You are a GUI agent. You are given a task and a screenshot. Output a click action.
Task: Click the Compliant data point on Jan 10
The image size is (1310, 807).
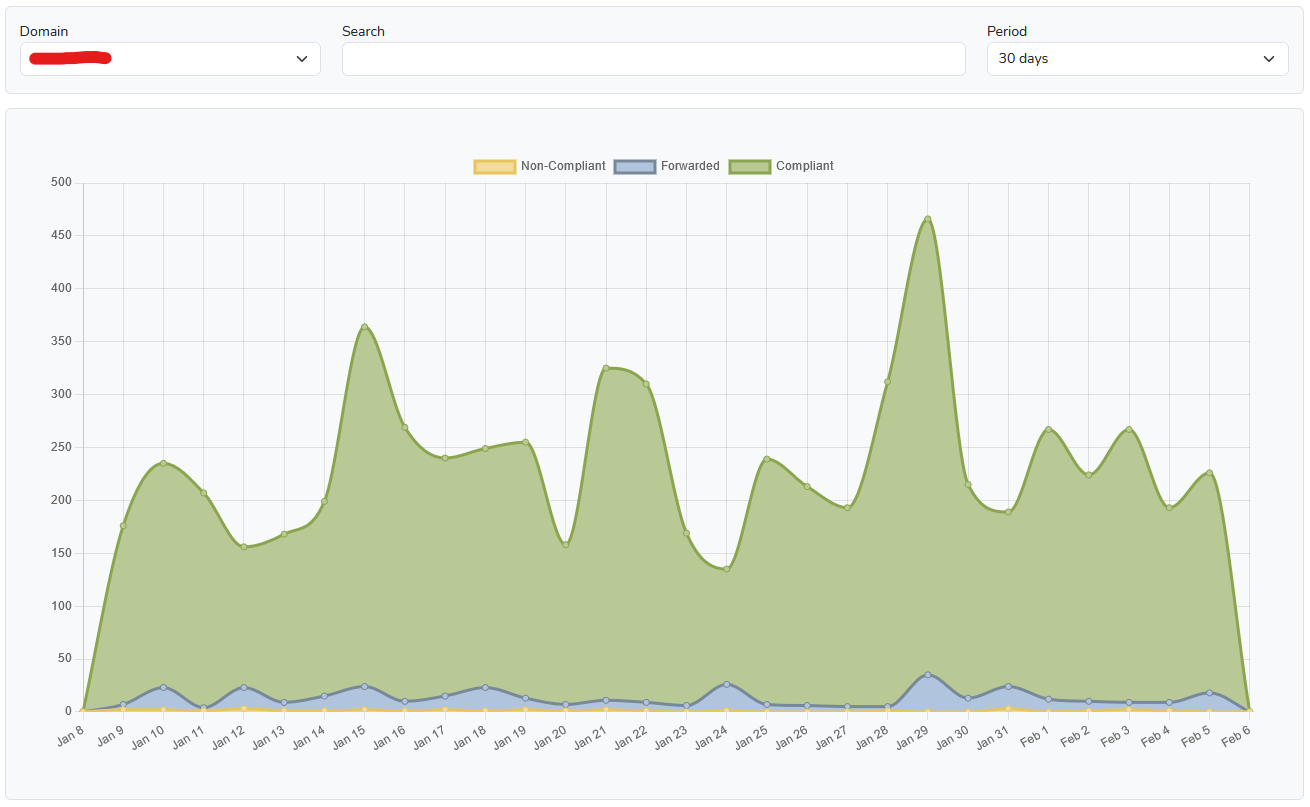click(x=163, y=463)
